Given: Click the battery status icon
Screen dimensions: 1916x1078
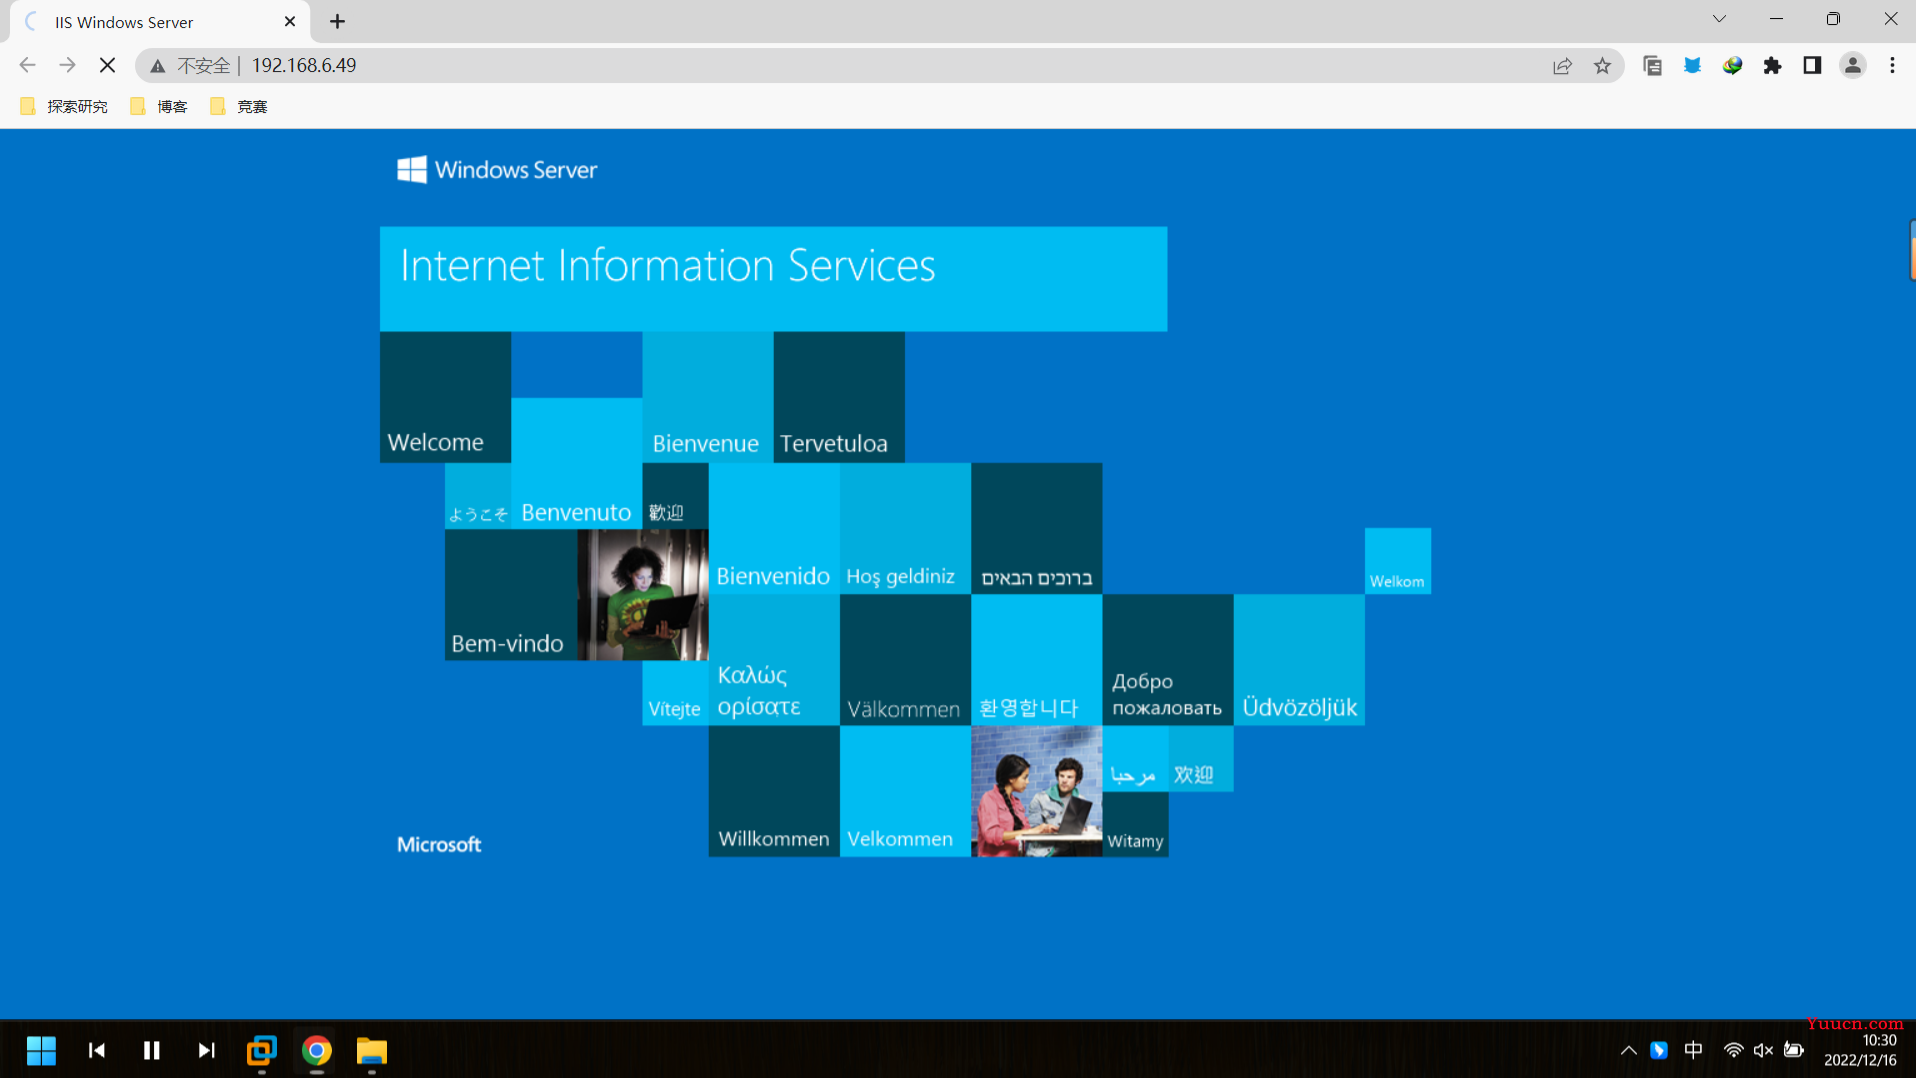Looking at the screenshot, I should 1794,1050.
